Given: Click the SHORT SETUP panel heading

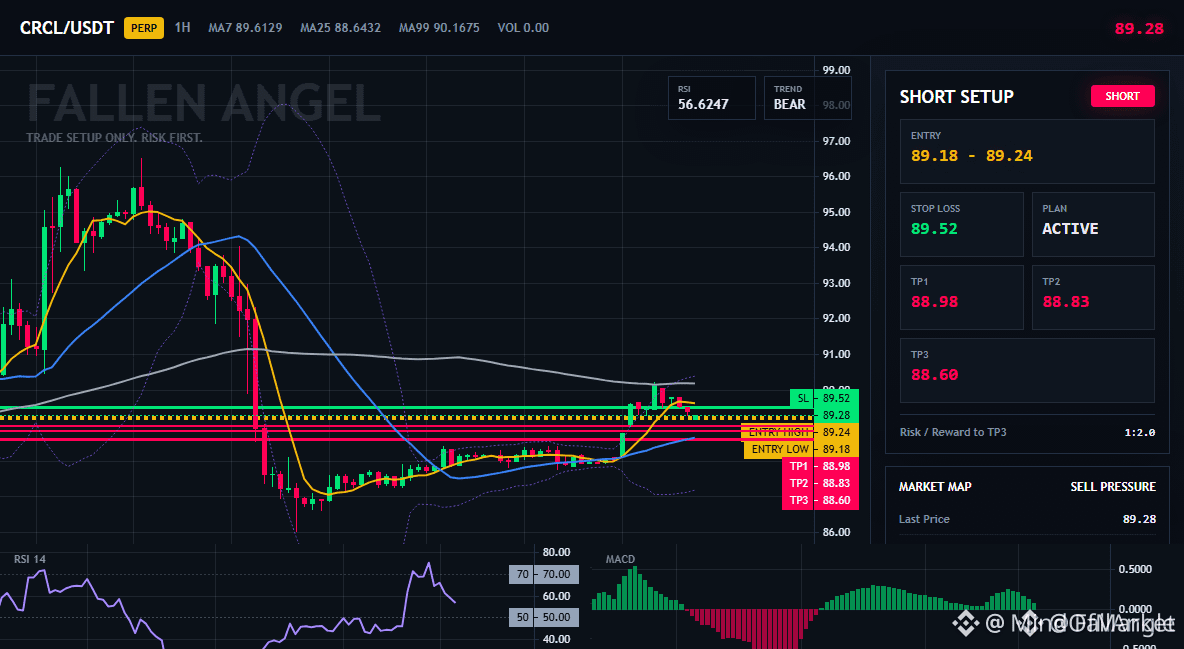Looking at the screenshot, I should [956, 97].
